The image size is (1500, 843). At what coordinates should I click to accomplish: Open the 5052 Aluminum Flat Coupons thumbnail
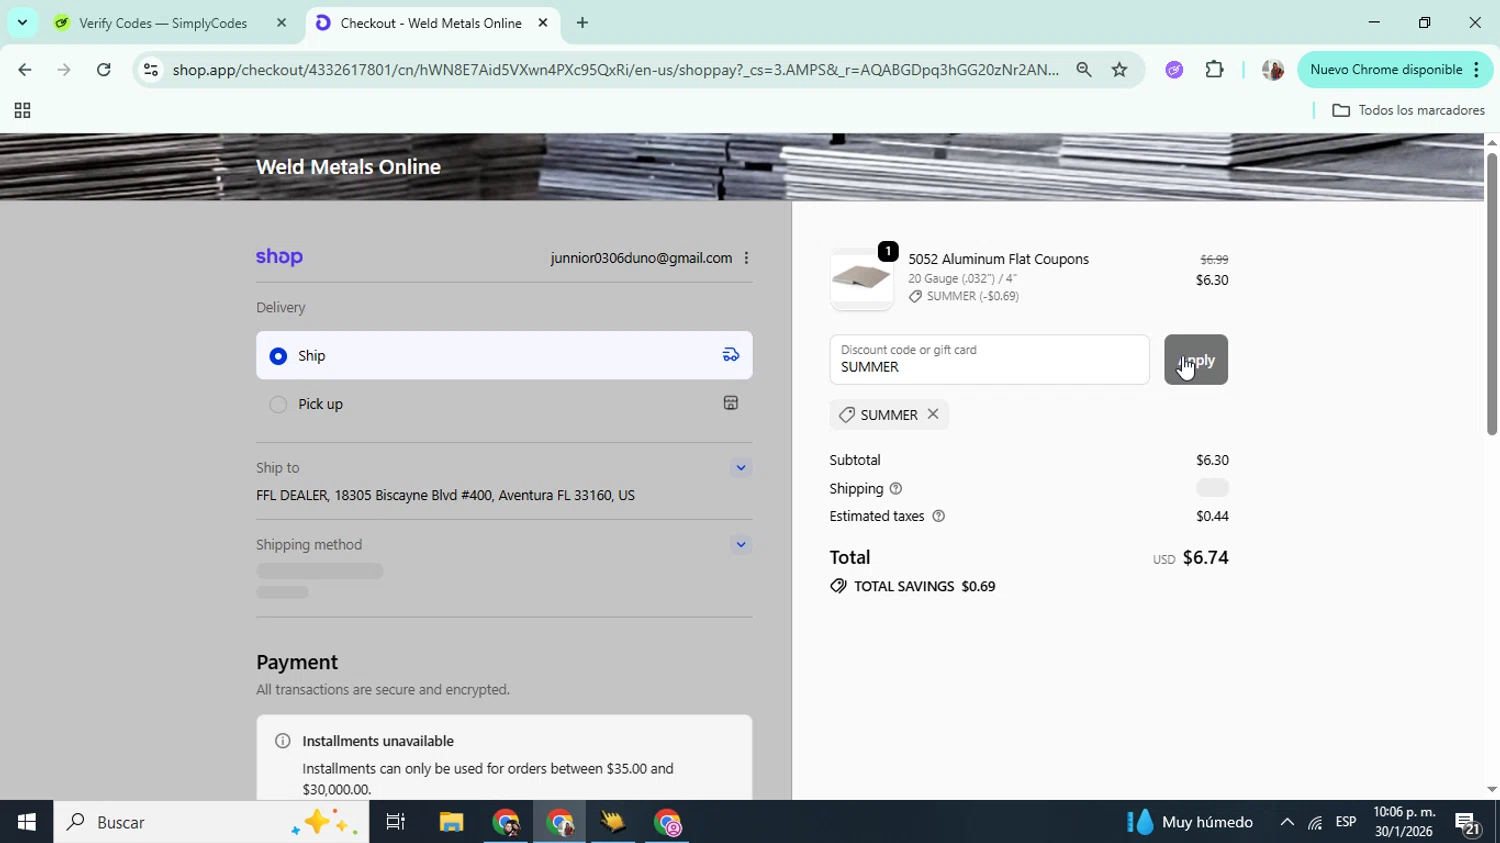pyautogui.click(x=862, y=279)
